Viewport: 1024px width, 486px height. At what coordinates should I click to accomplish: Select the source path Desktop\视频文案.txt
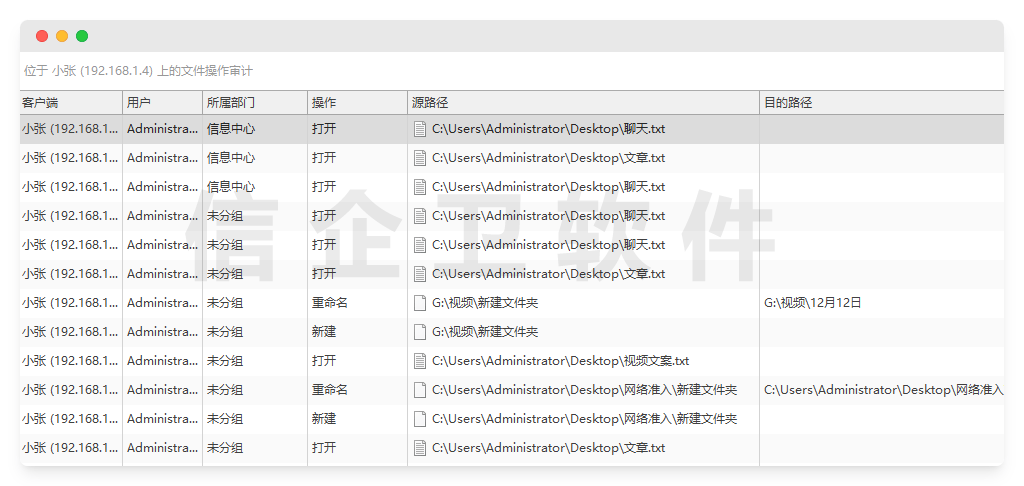click(560, 361)
